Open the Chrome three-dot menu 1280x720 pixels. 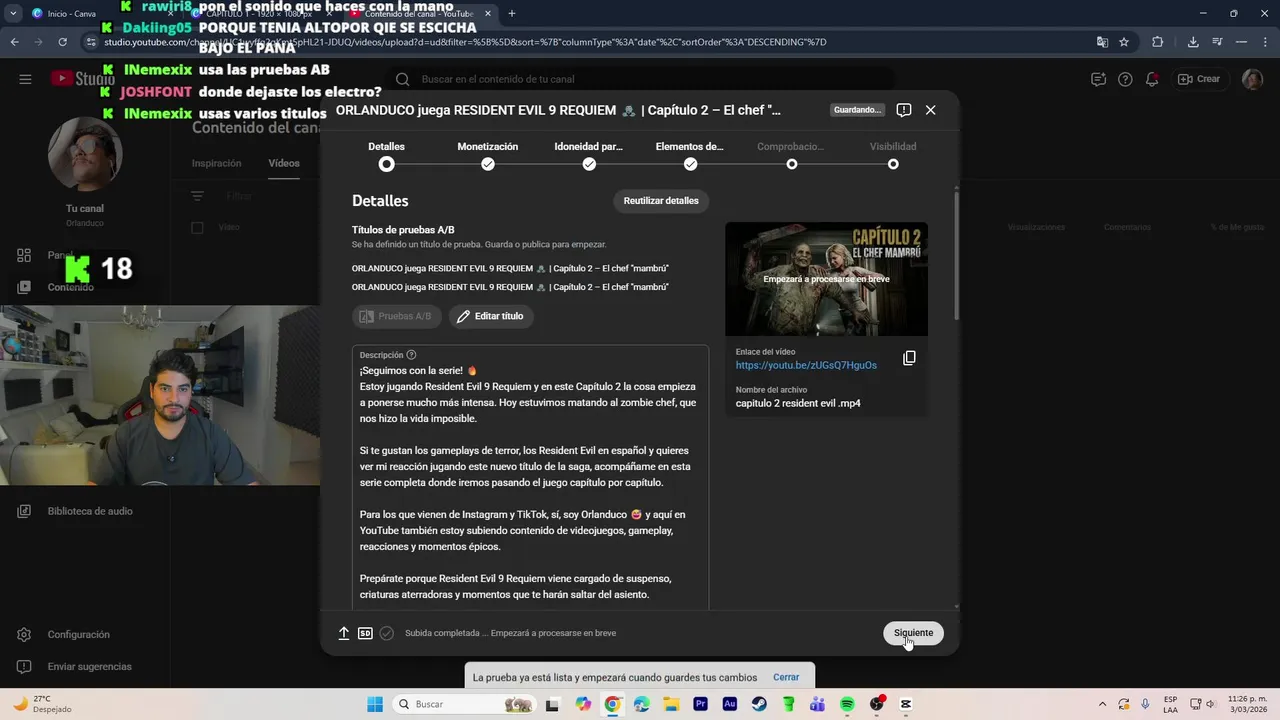[1265, 42]
